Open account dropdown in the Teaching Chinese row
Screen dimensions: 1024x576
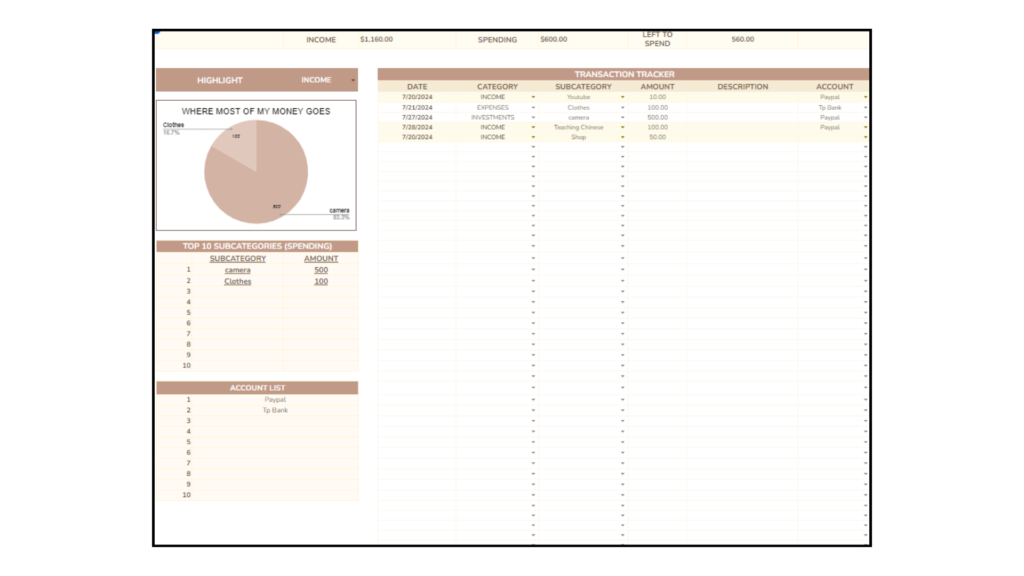[x=866, y=127]
